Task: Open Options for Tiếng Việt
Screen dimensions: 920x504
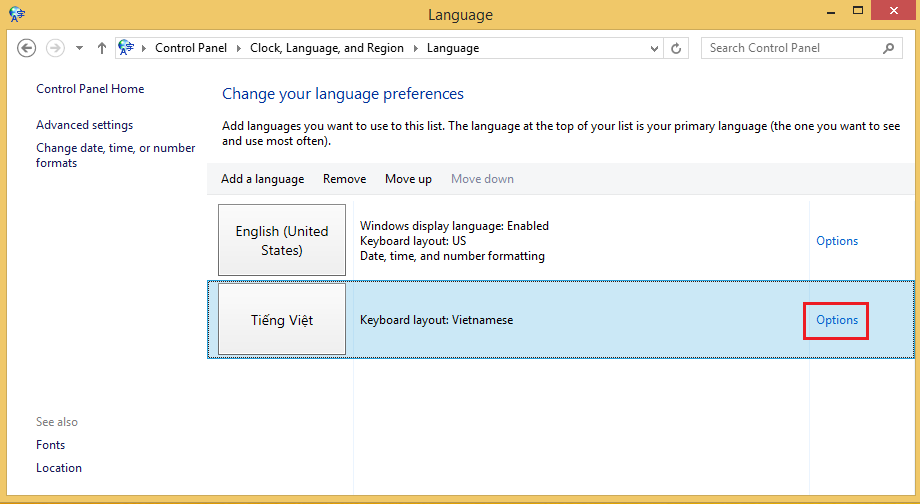Action: coord(837,320)
